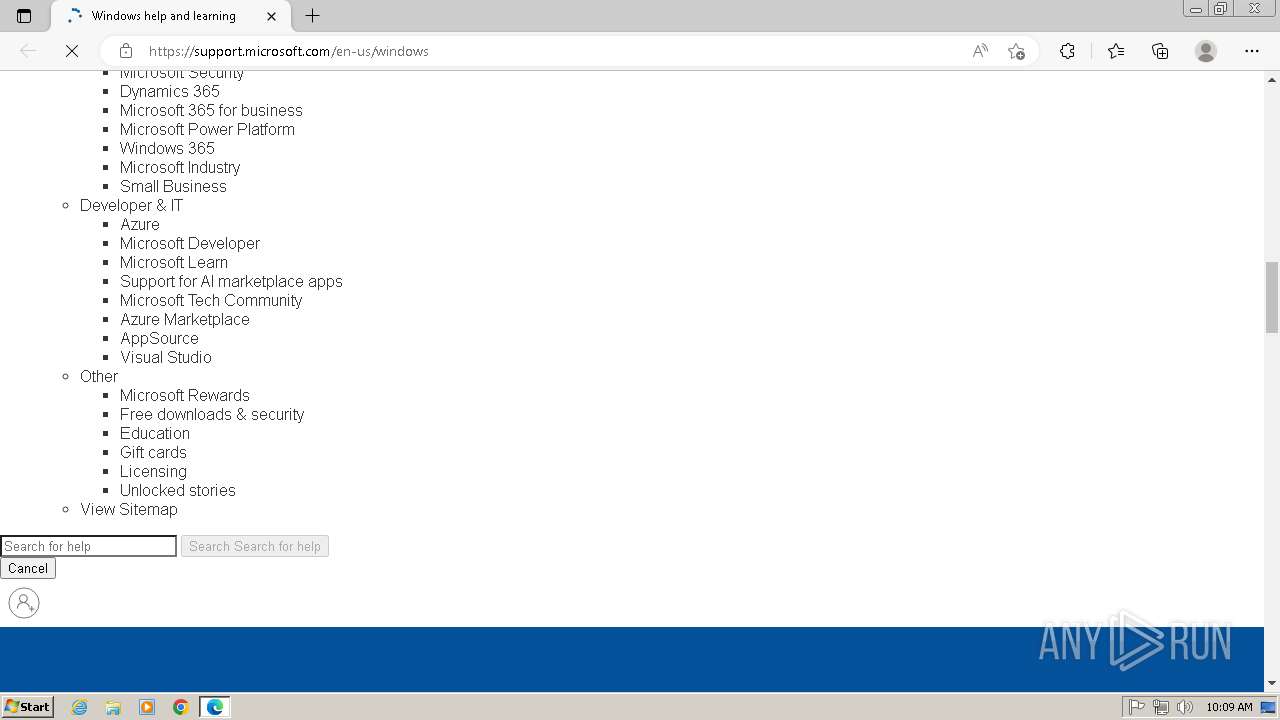Stop loading the page

point(72,51)
